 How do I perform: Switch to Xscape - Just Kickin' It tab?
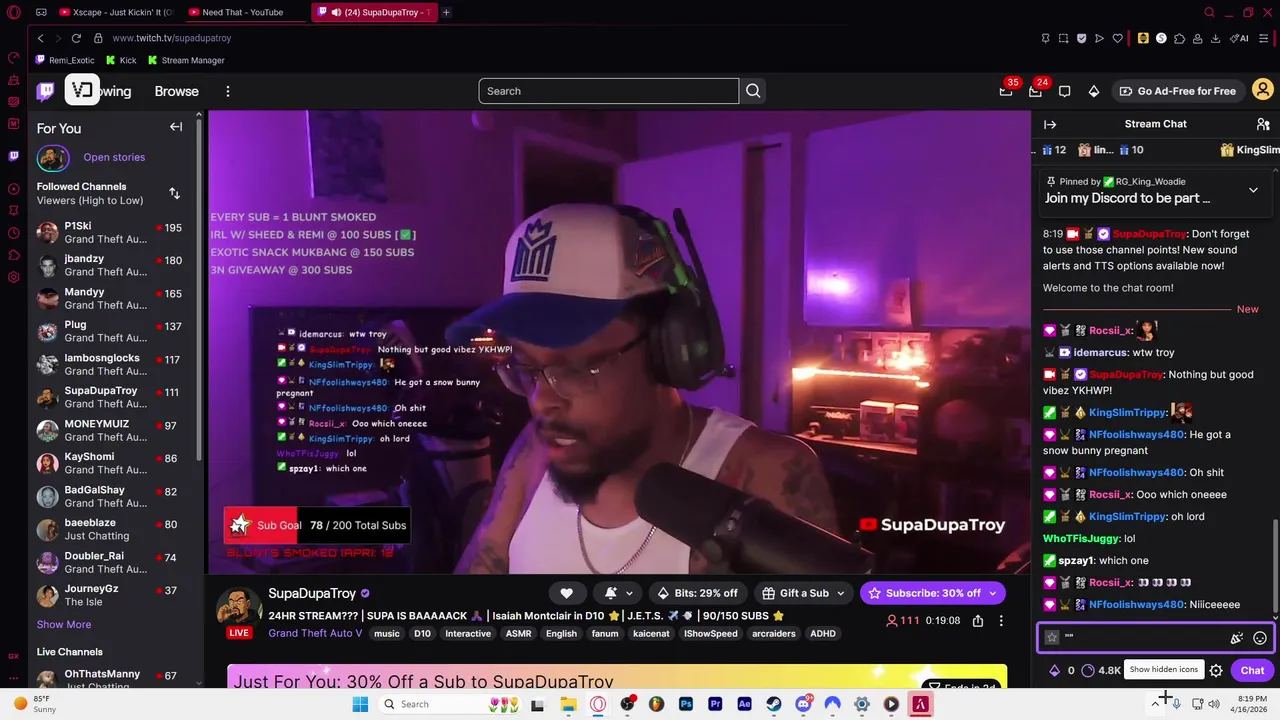coord(116,12)
